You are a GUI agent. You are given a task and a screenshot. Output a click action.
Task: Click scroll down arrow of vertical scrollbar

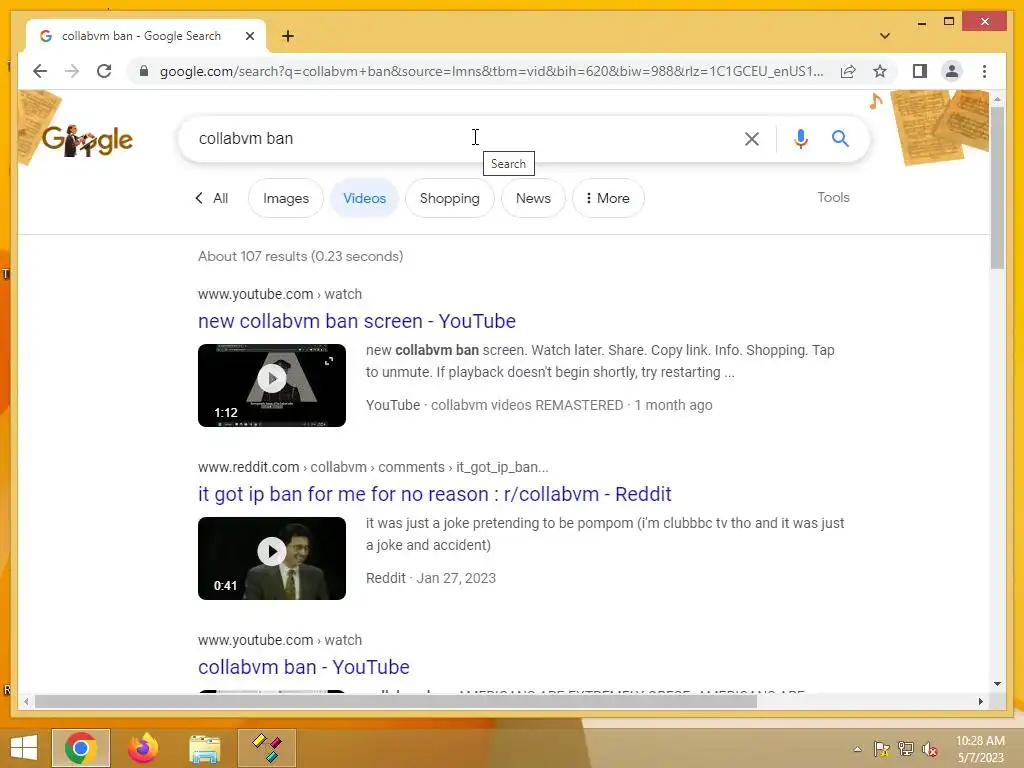pyautogui.click(x=997, y=684)
